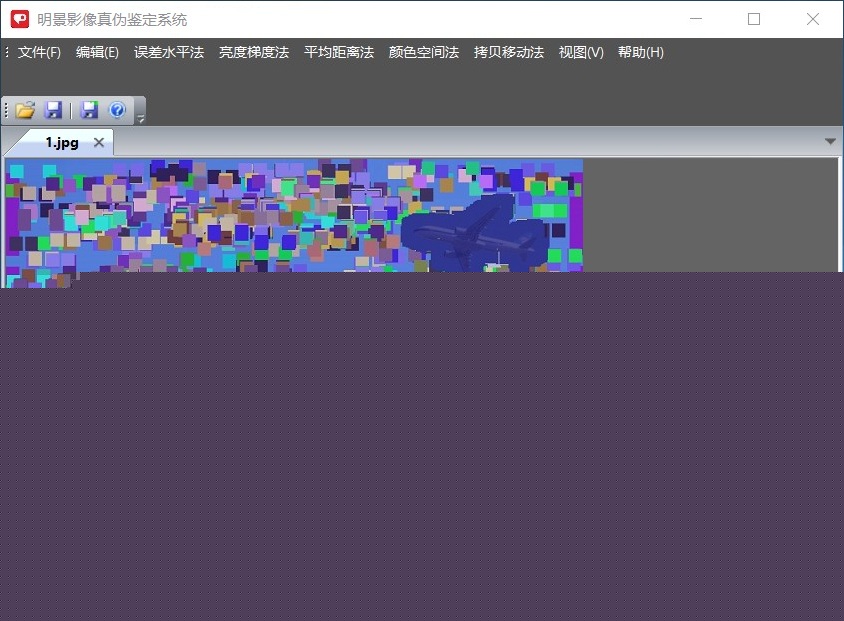Screen dimensions: 844x621
Task: Open the 帮助(H) menu
Action: (641, 52)
